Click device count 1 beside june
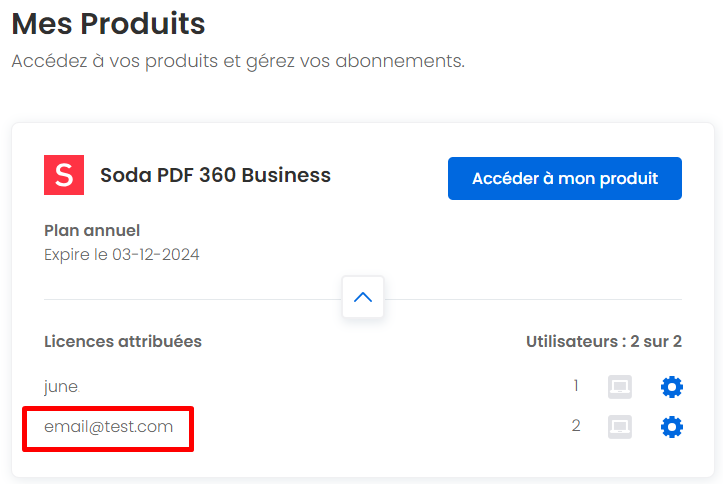The image size is (723, 484). 576,385
